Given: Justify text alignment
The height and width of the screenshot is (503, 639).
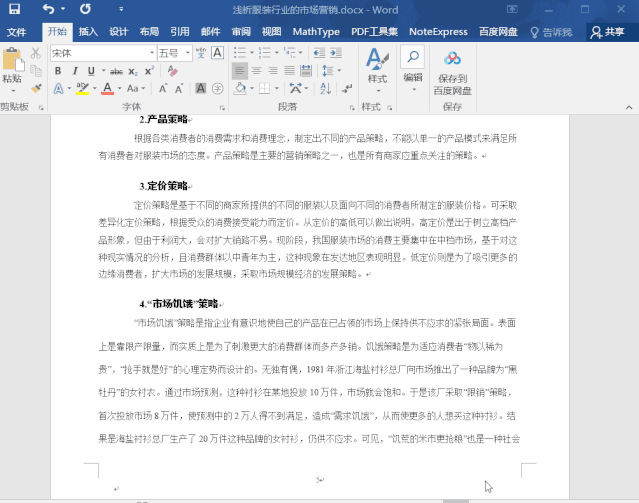Looking at the screenshot, I should coord(289,71).
